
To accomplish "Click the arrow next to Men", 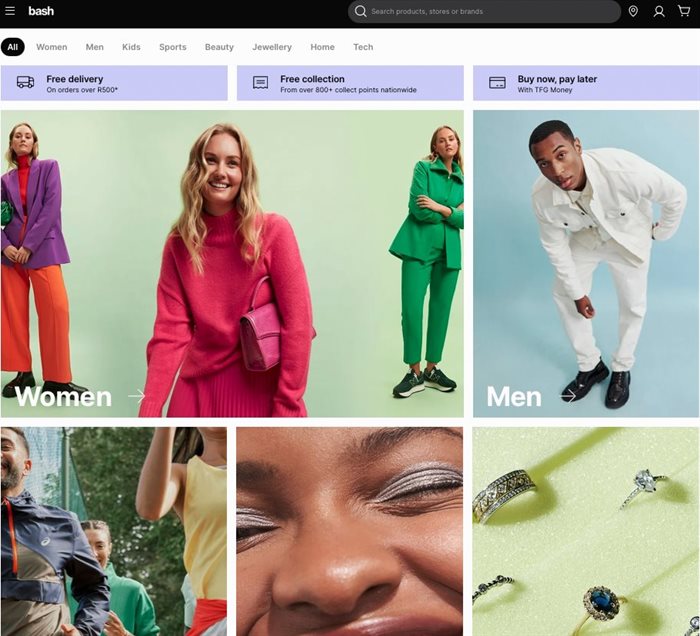I will coord(568,397).
